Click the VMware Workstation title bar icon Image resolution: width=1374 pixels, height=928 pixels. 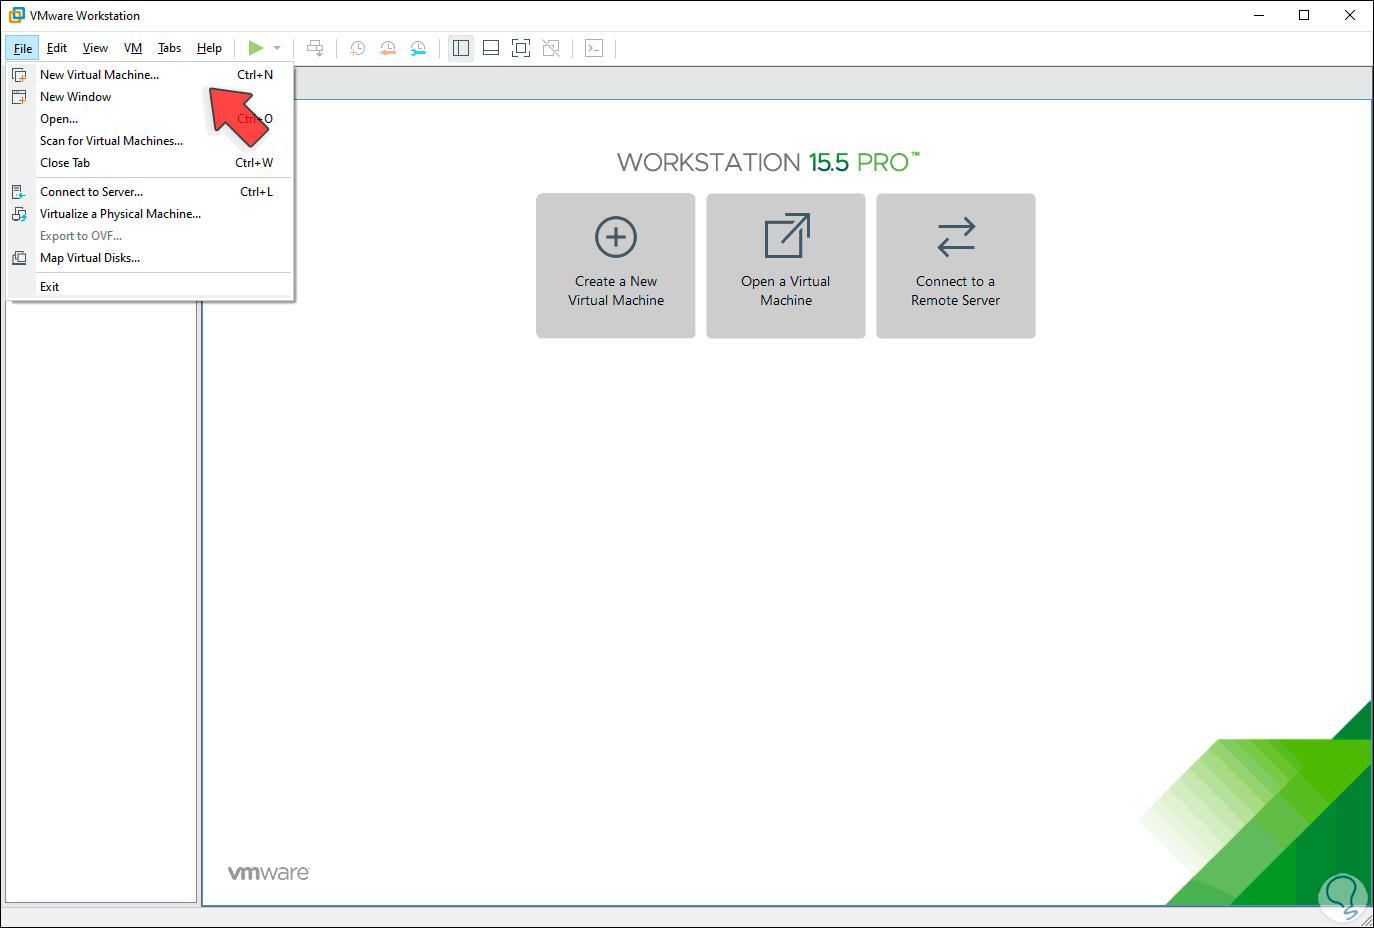point(16,15)
